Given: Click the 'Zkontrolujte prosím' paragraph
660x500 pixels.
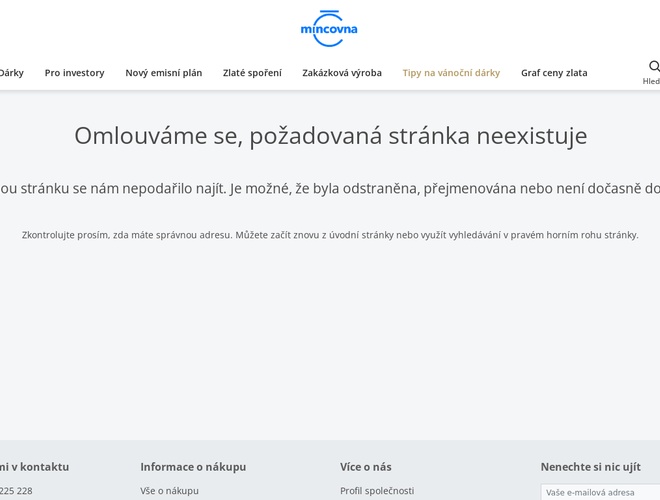Looking at the screenshot, I should coord(330,235).
